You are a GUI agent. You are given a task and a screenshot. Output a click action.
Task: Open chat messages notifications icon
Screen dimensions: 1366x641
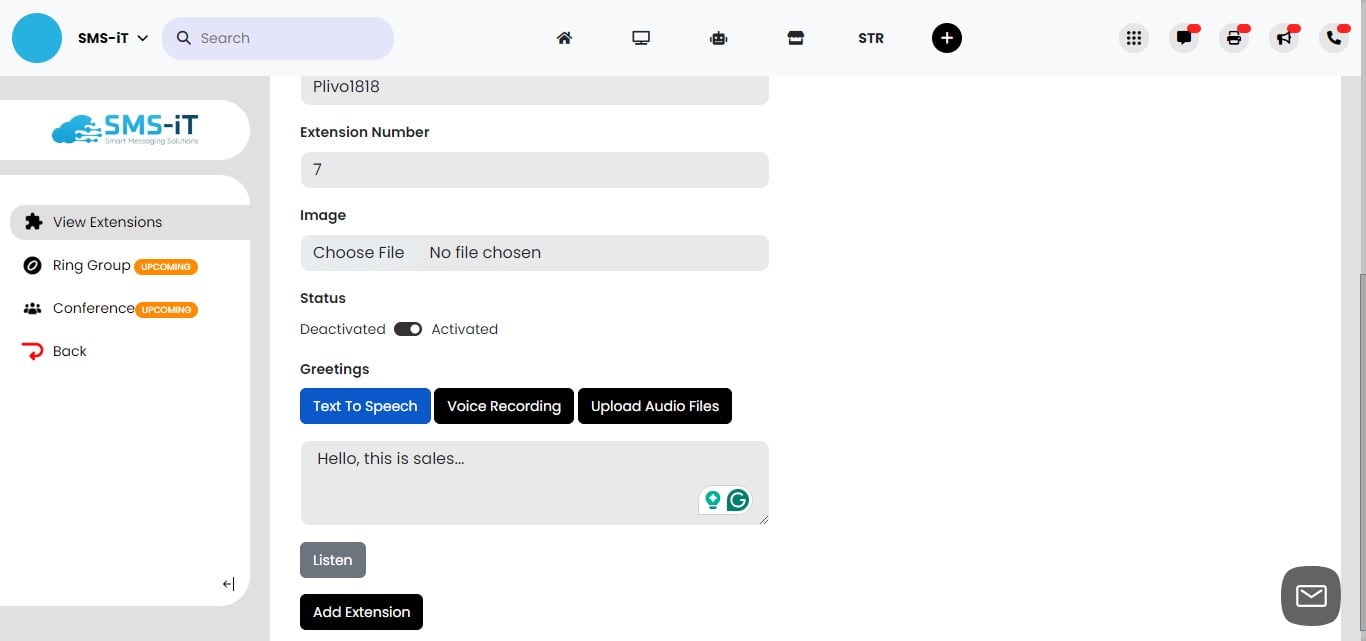click(1184, 37)
